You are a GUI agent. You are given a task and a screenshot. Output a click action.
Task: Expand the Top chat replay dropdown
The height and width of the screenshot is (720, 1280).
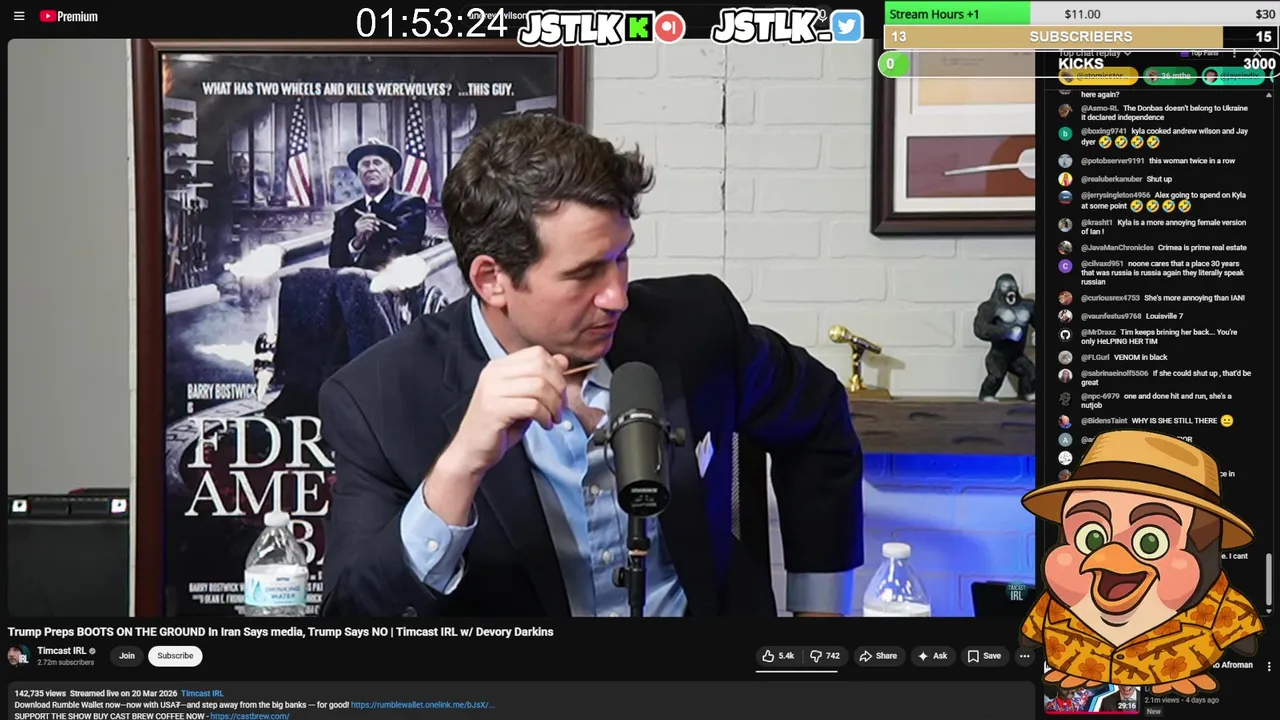[x=1095, y=53]
